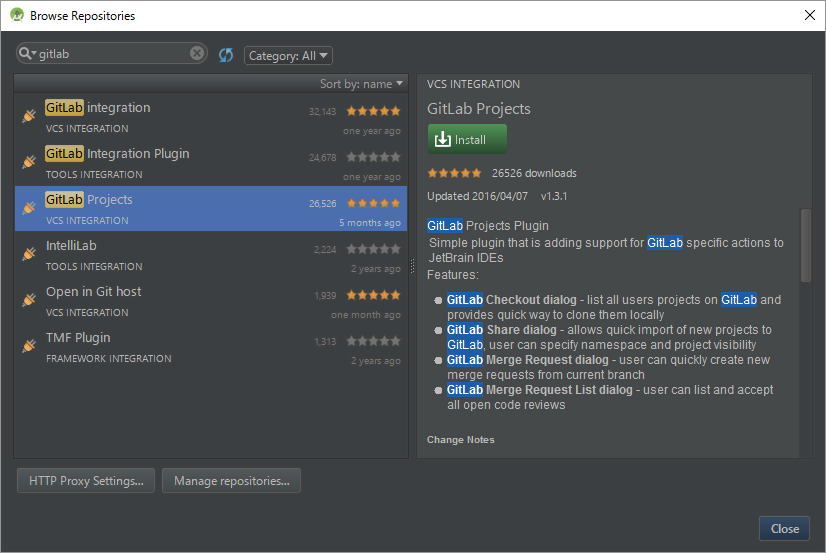Install the GitLab Projects plugin
826x553 pixels.
pyautogui.click(x=467, y=139)
